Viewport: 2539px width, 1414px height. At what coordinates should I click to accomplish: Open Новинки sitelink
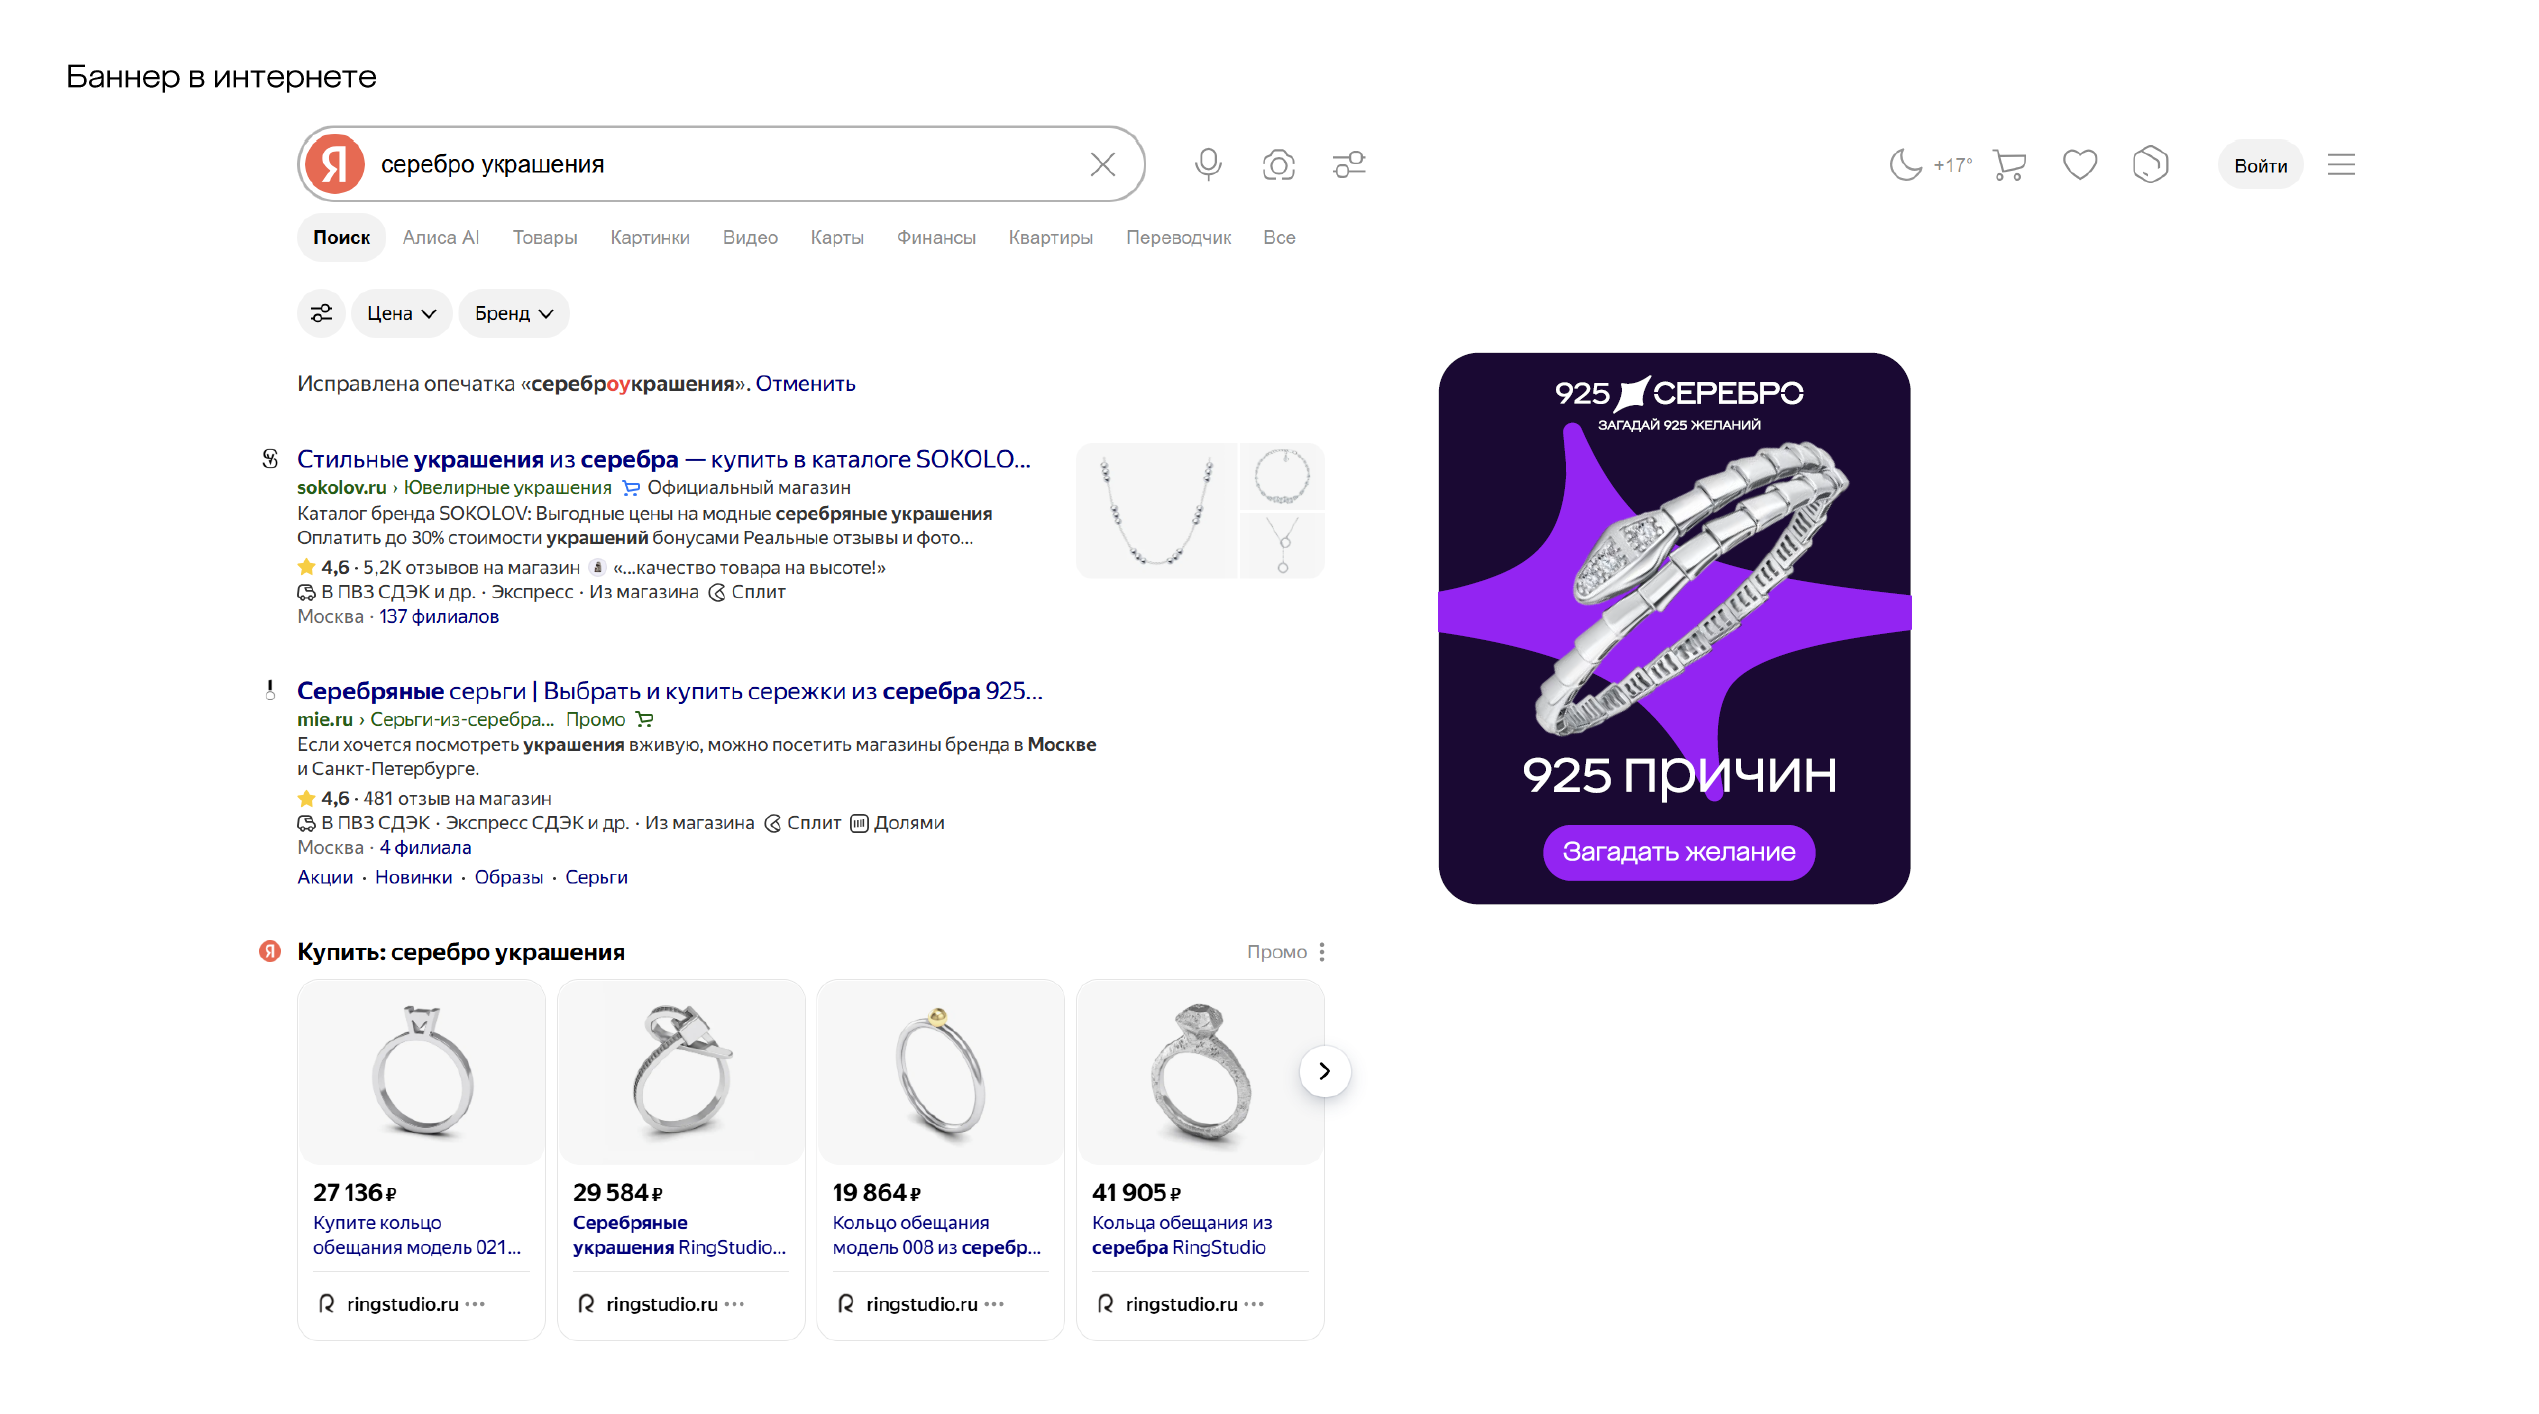tap(413, 877)
